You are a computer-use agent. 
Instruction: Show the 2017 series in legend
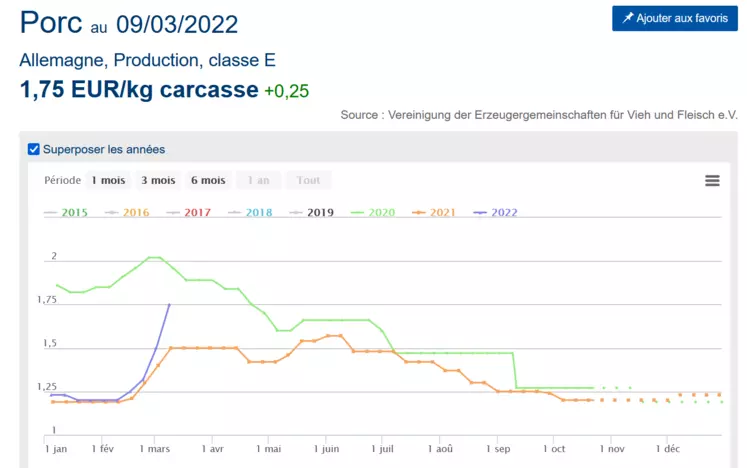(x=189, y=213)
